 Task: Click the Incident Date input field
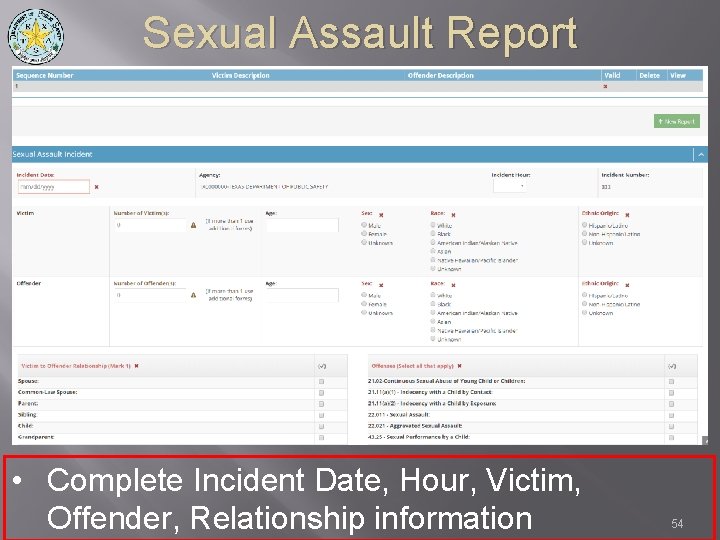point(54,187)
